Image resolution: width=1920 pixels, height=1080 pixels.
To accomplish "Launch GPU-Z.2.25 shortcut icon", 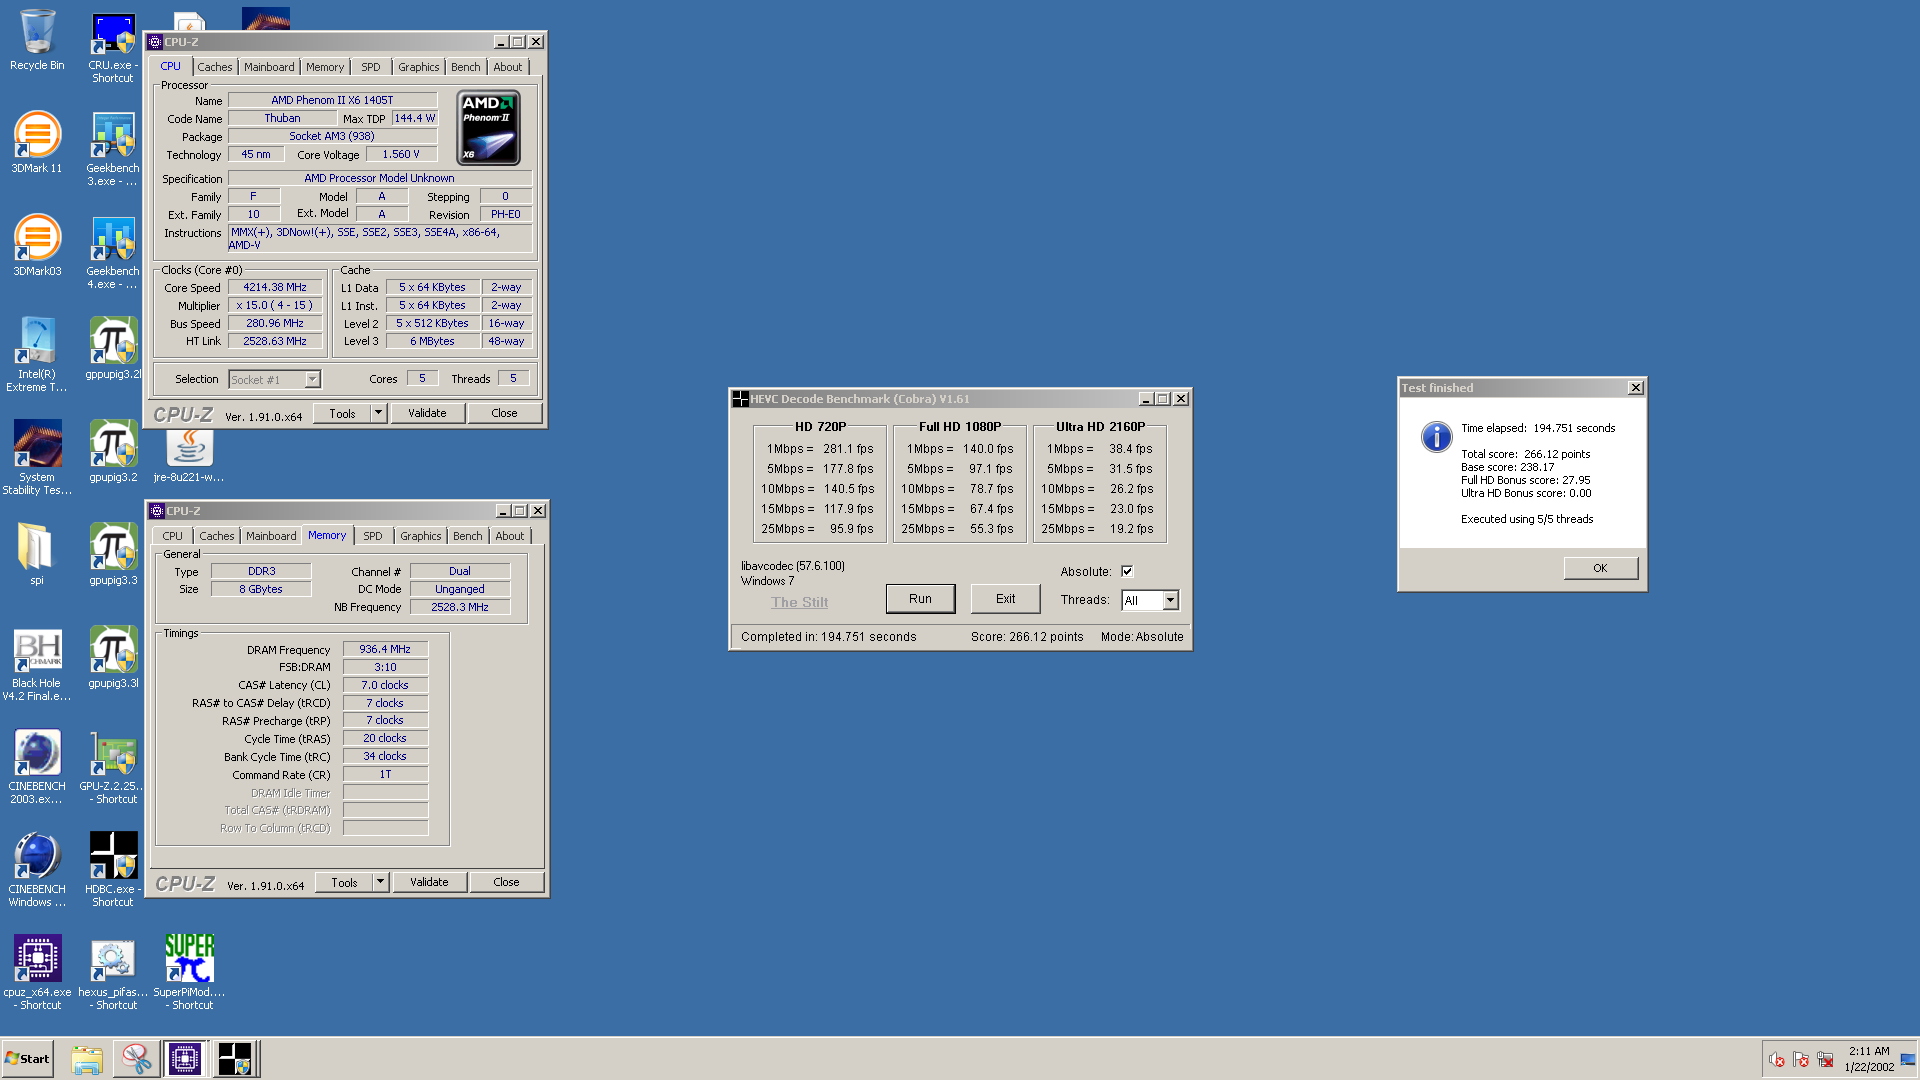I will [113, 766].
